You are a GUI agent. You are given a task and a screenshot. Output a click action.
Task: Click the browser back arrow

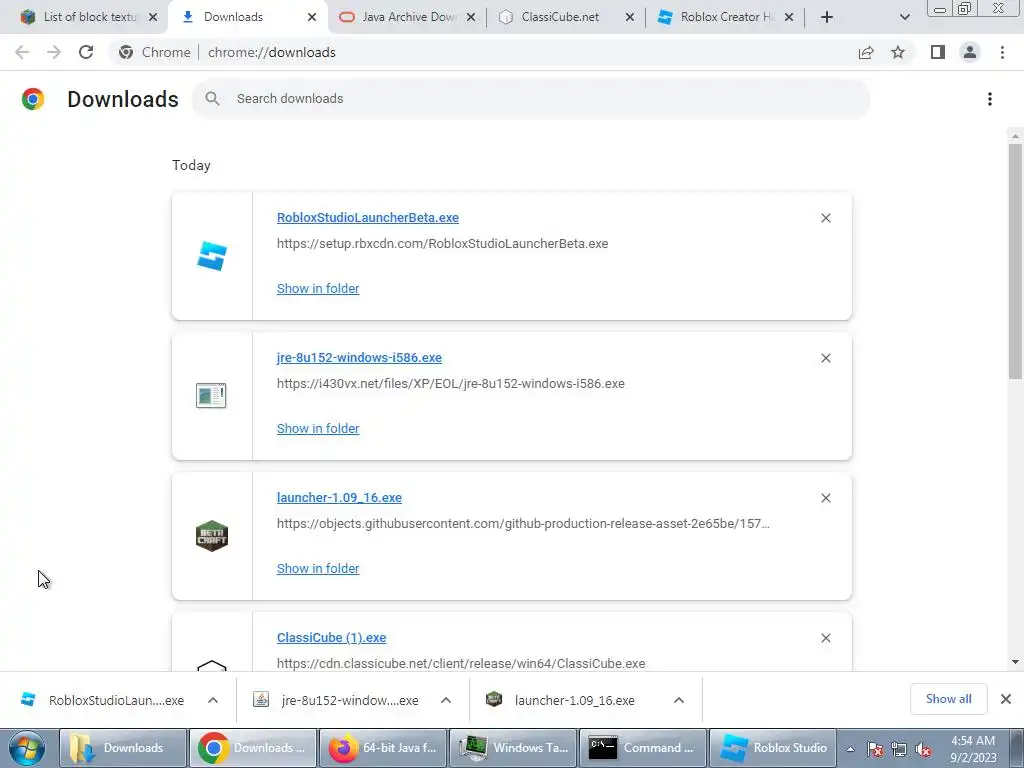click(22, 52)
